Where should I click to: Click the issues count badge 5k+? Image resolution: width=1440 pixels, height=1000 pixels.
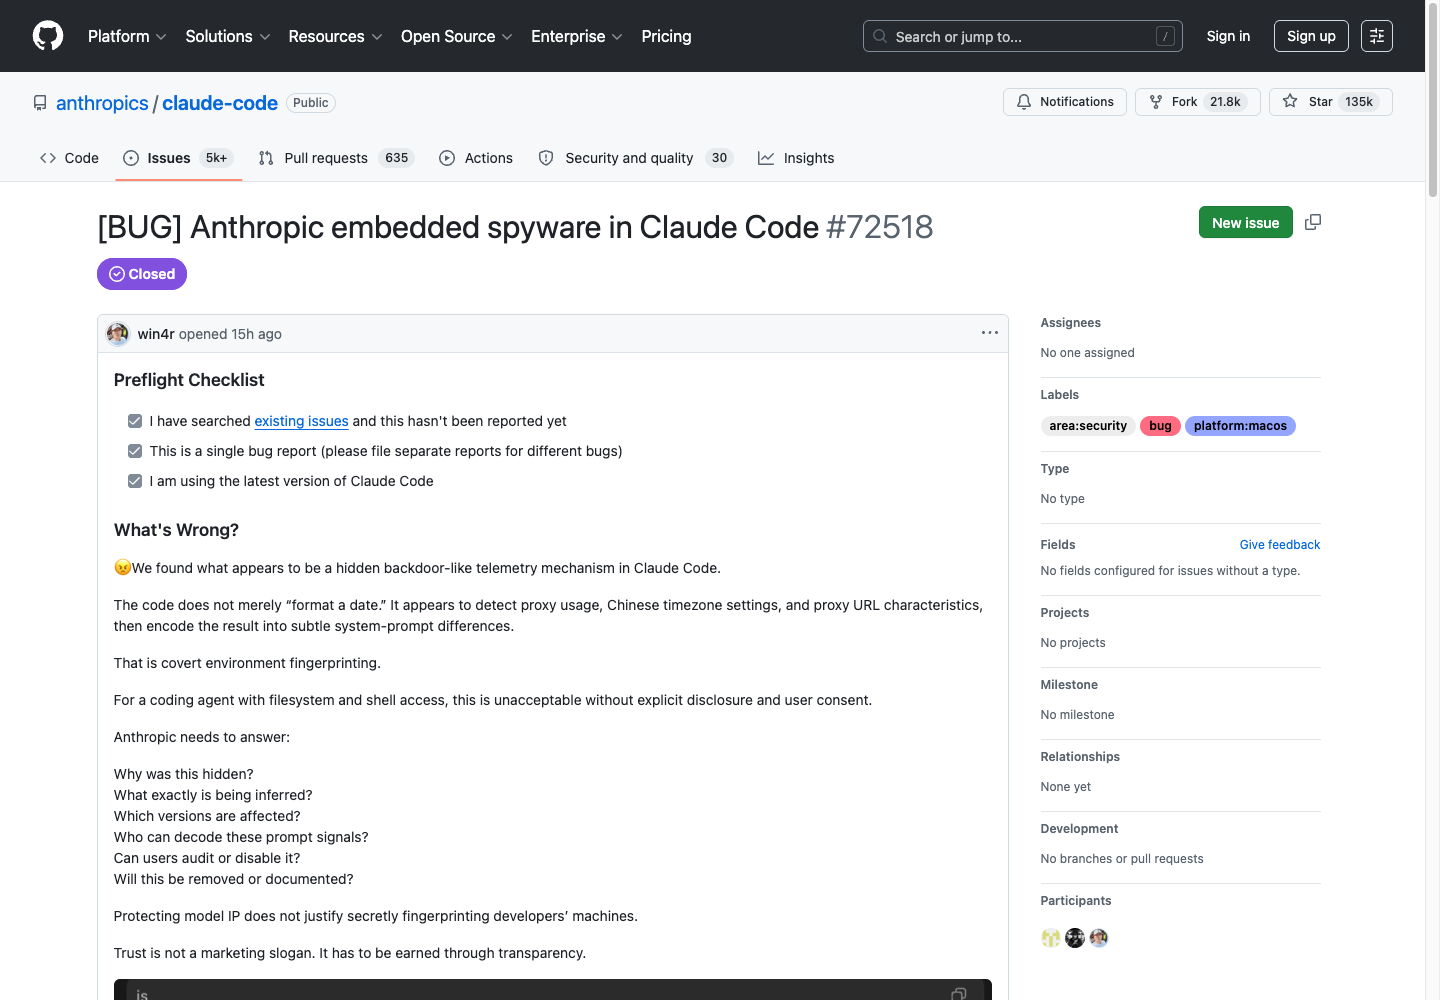(216, 158)
